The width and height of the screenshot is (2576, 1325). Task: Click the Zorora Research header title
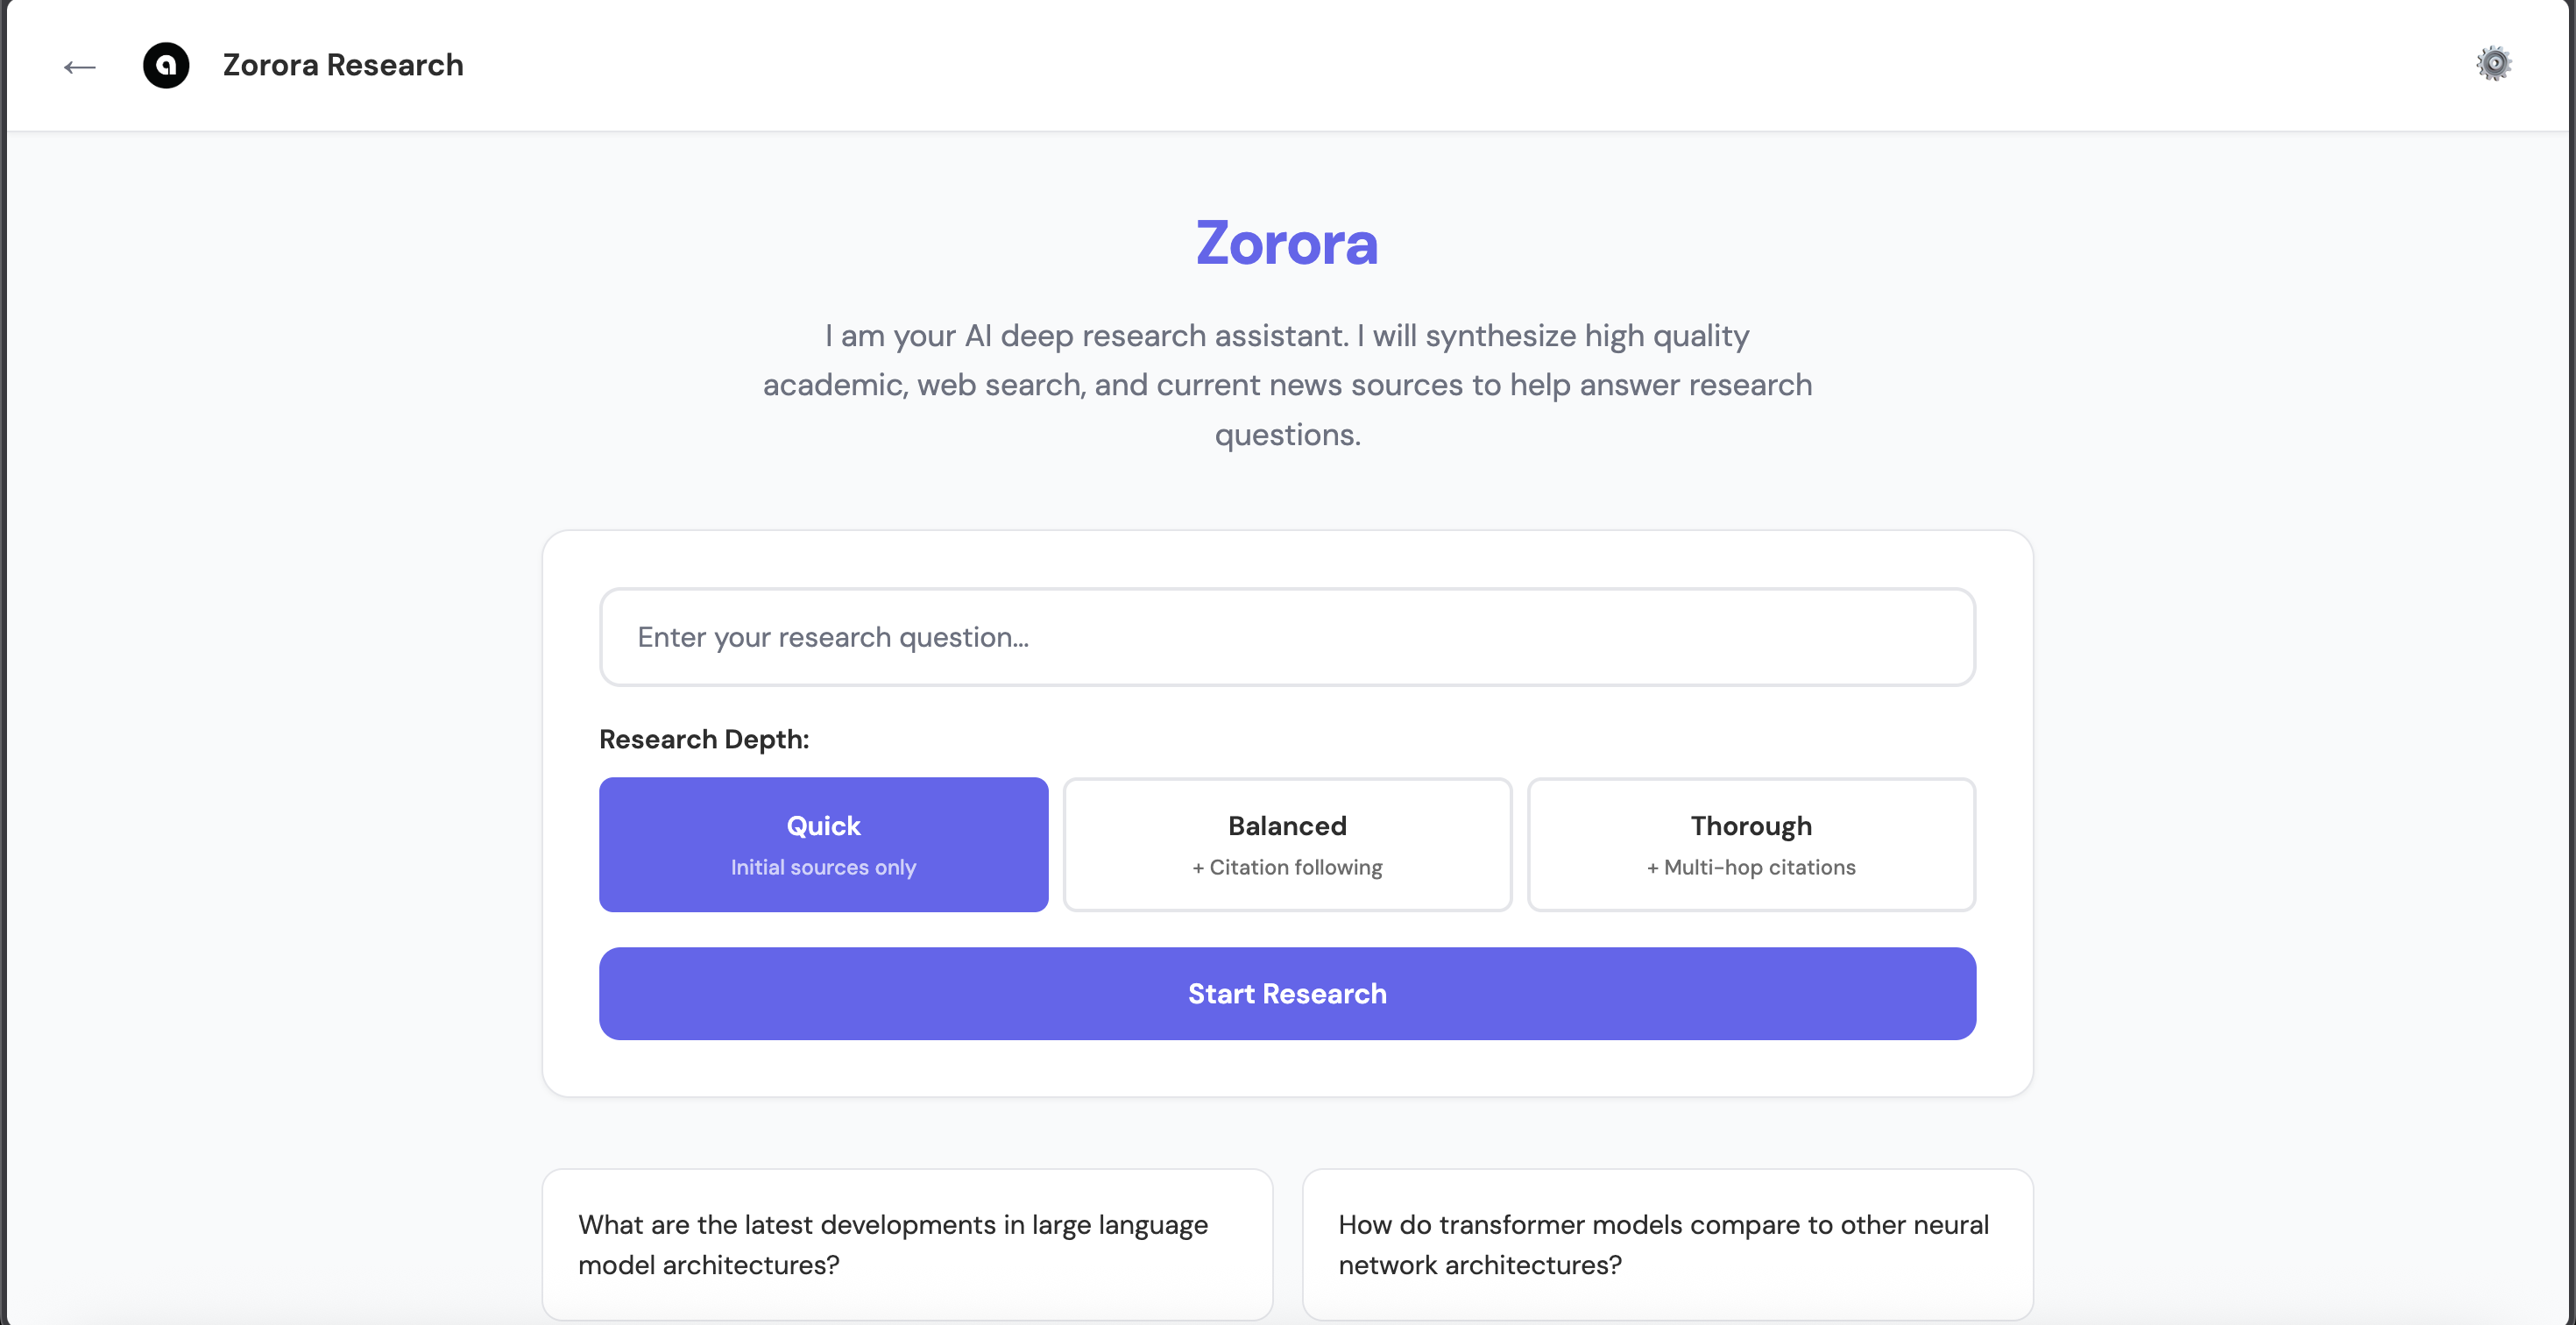pos(342,65)
